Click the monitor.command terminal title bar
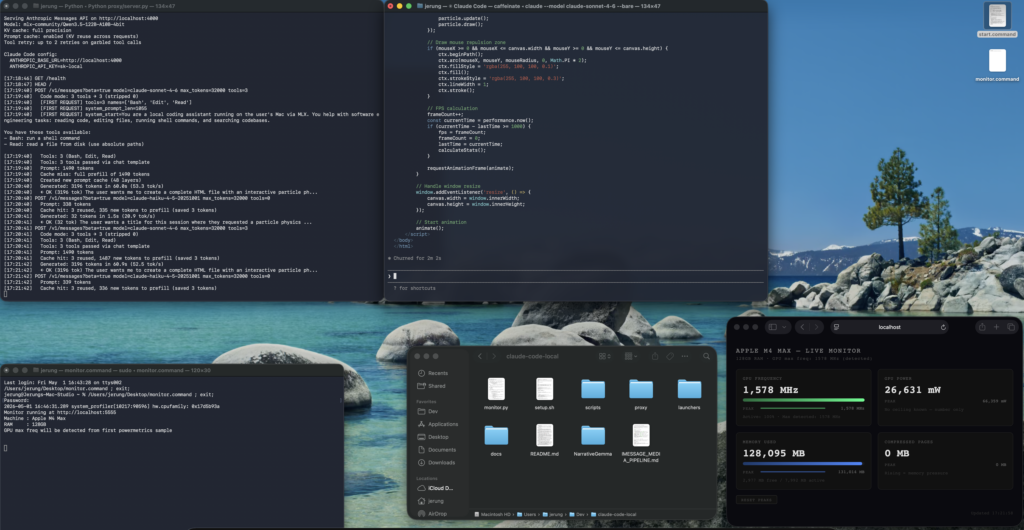Screen dimensions: 1024x530 [171, 370]
